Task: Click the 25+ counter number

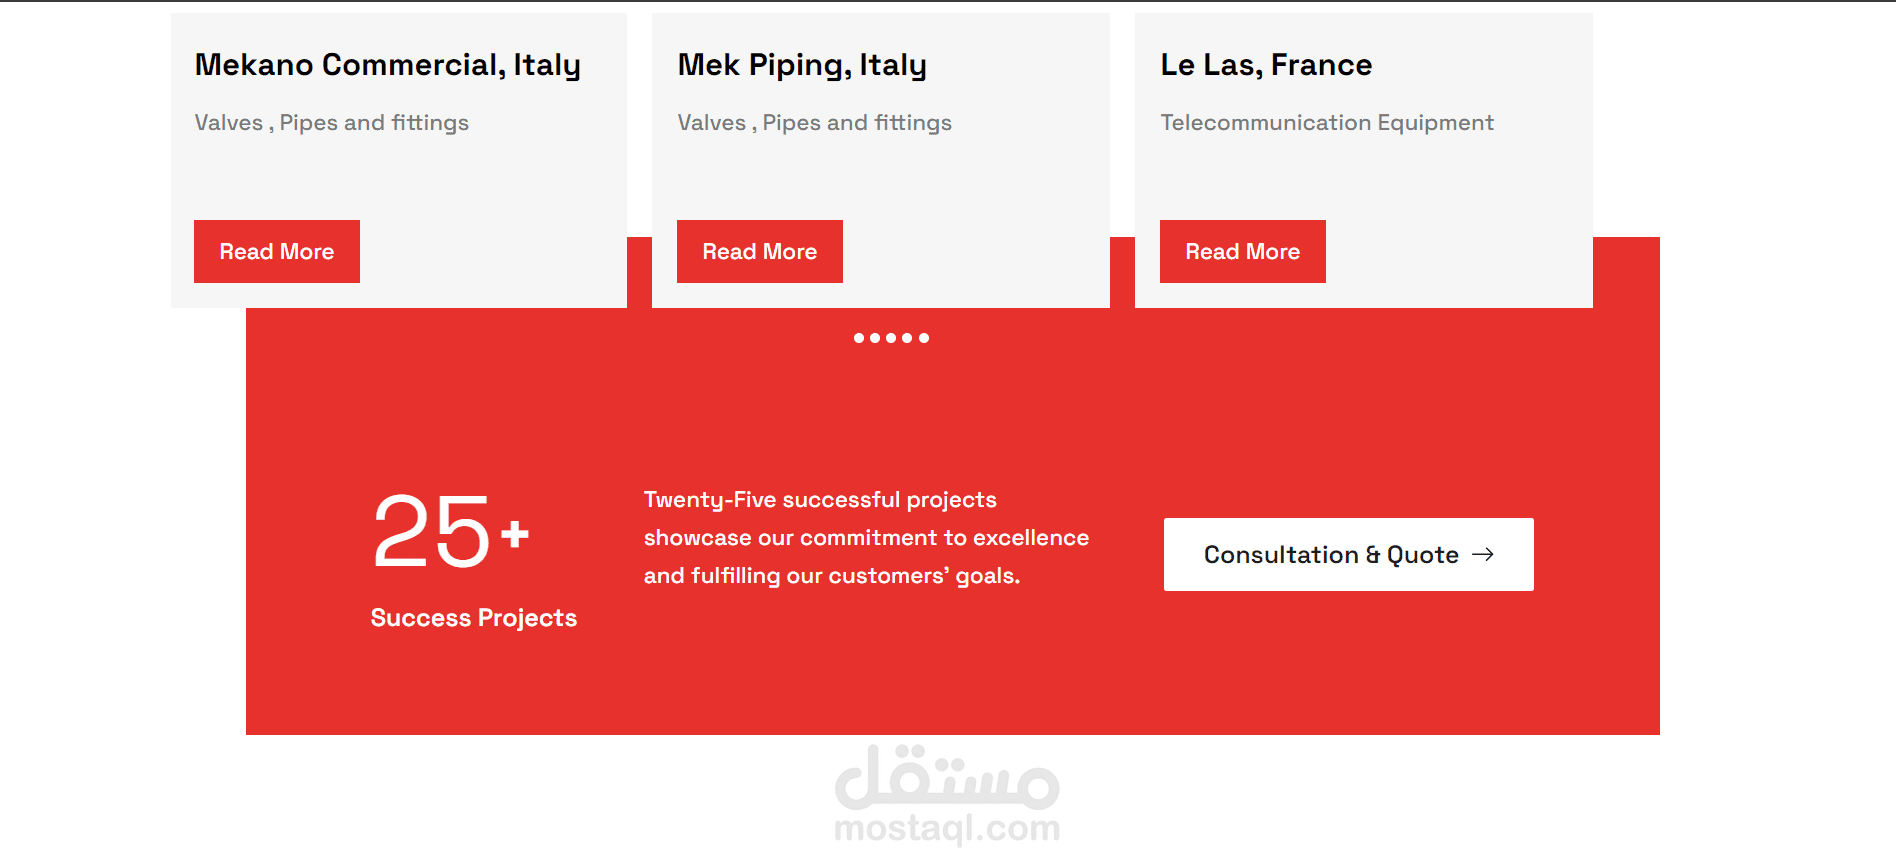Action: point(450,533)
